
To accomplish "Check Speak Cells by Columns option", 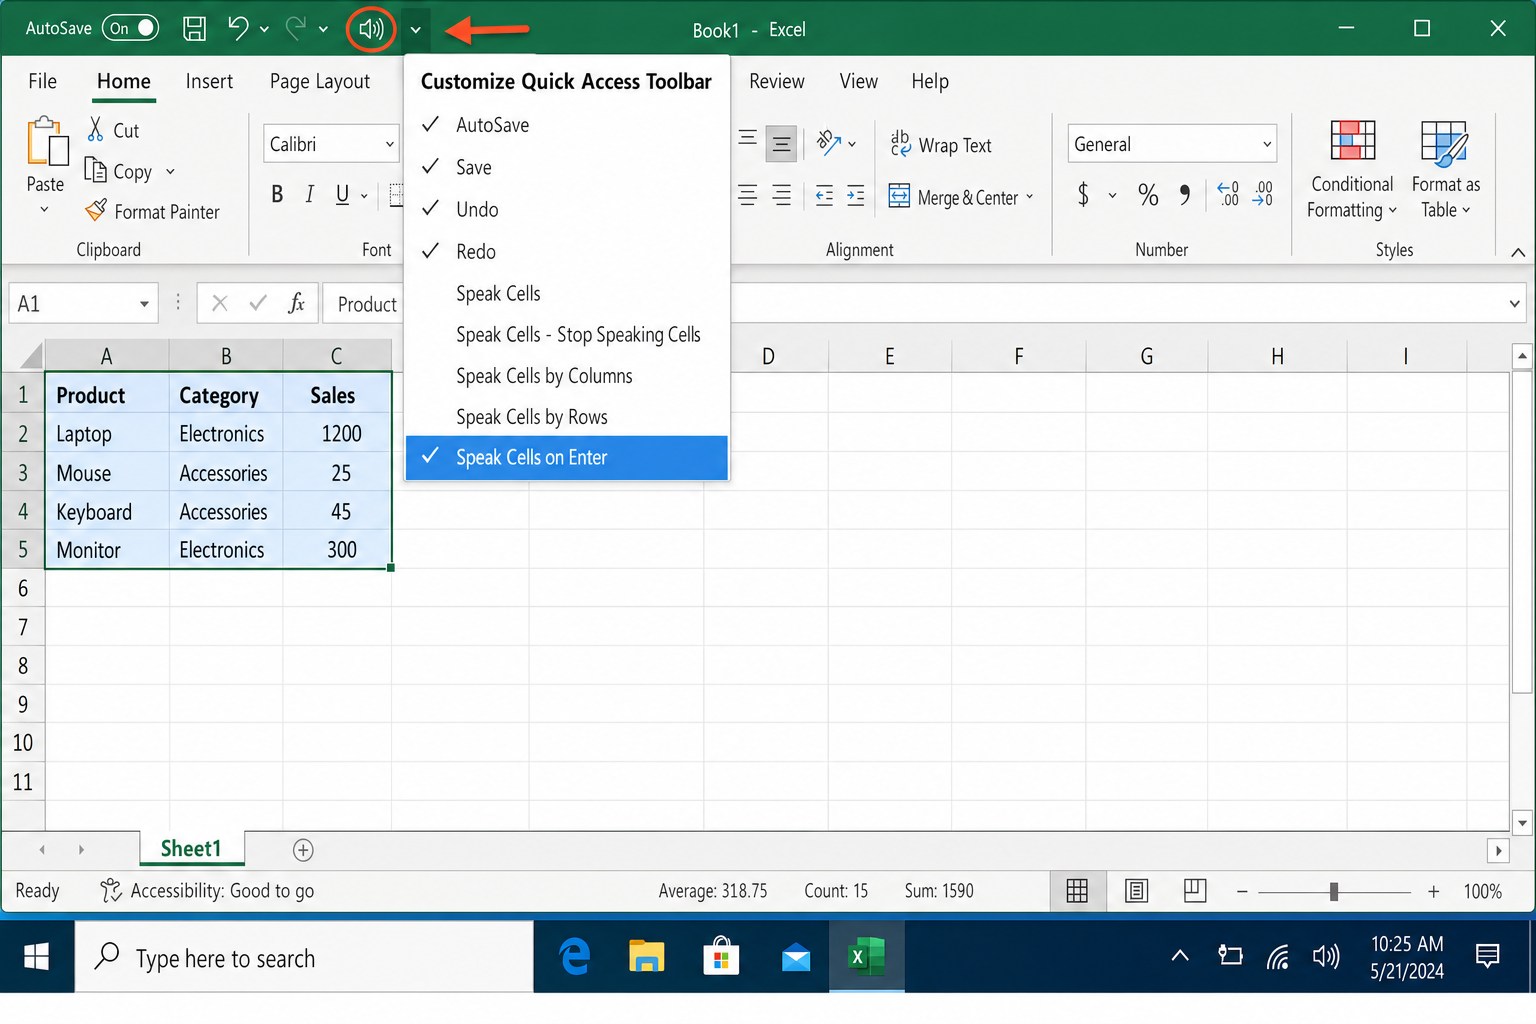I will pyautogui.click(x=567, y=376).
